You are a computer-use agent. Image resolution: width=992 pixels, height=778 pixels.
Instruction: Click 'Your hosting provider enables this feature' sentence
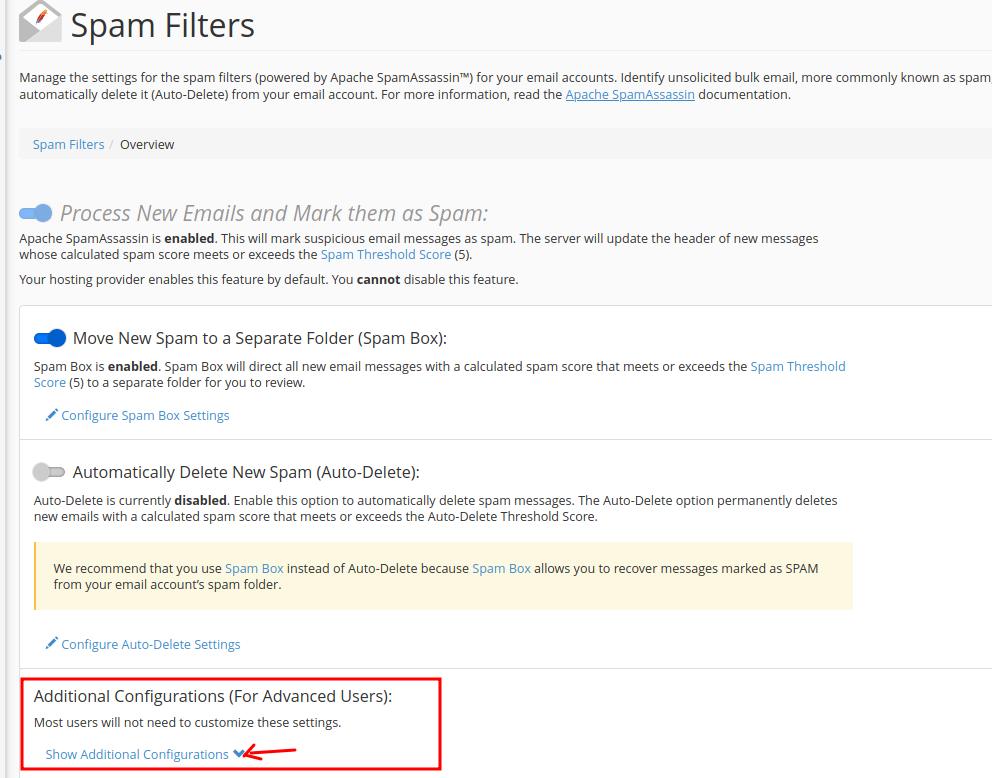(268, 279)
